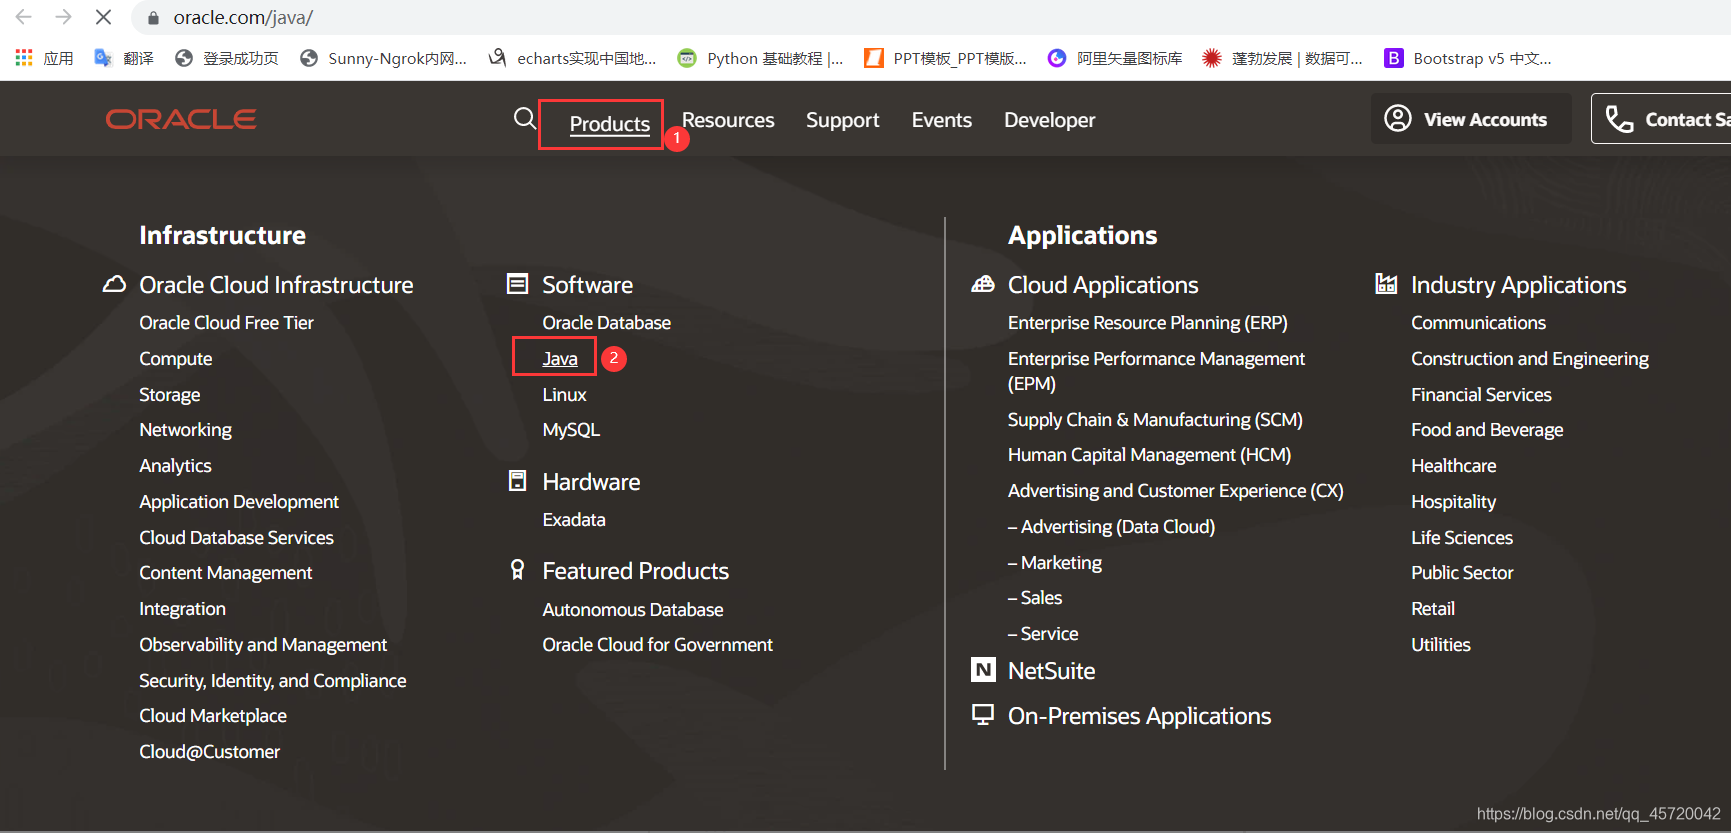Open the Analytics link
The width and height of the screenshot is (1731, 833).
click(x=175, y=465)
